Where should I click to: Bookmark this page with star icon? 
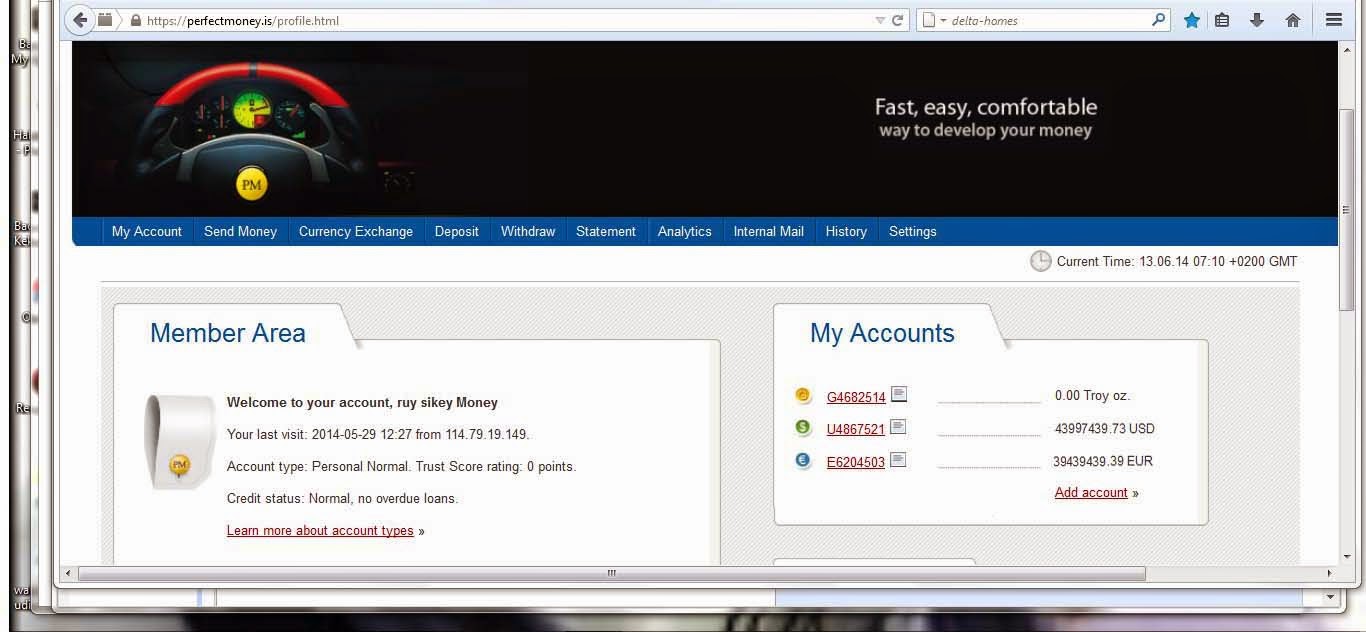(1191, 20)
